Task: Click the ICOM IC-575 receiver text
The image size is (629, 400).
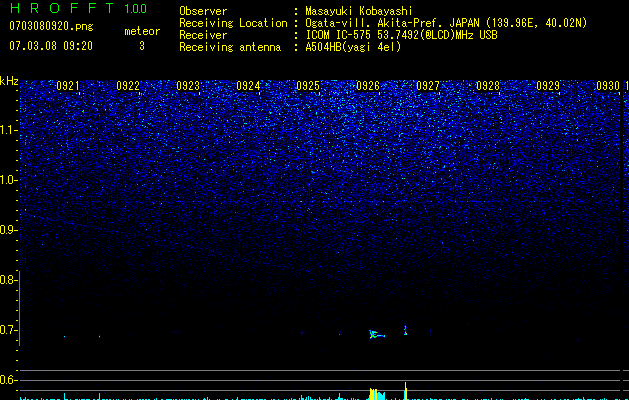Action: tap(401, 35)
